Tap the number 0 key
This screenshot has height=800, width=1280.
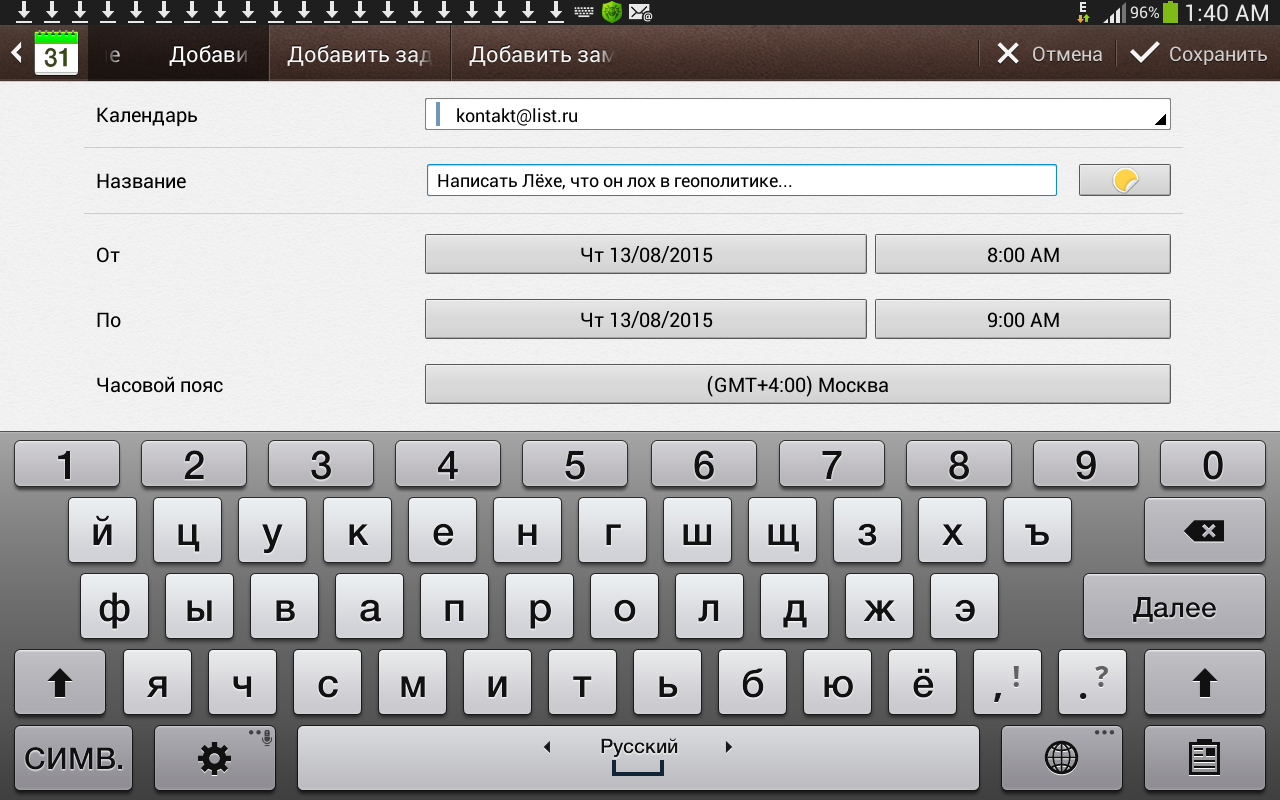click(1212, 464)
